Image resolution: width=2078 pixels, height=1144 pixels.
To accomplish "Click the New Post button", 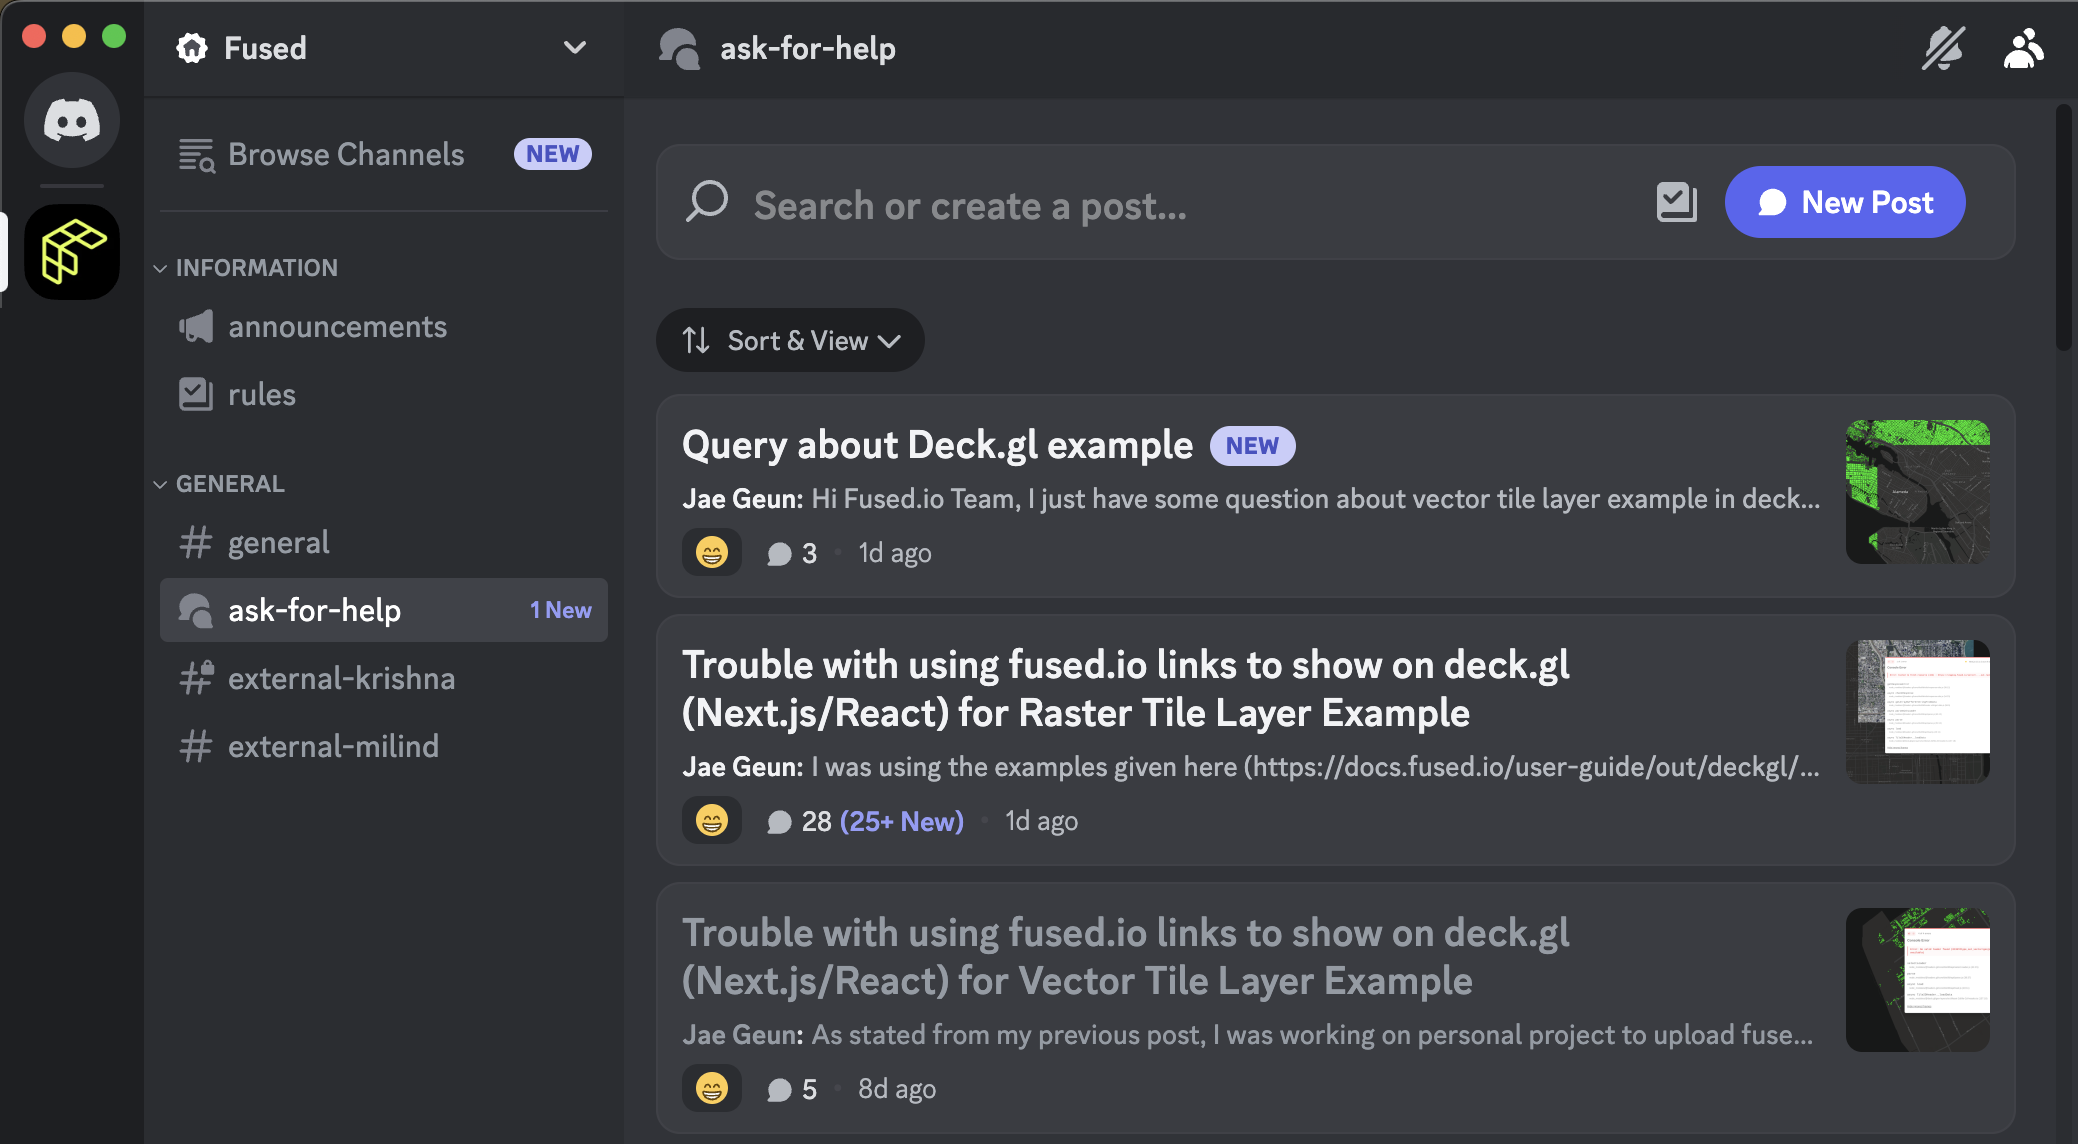I will tap(1844, 202).
